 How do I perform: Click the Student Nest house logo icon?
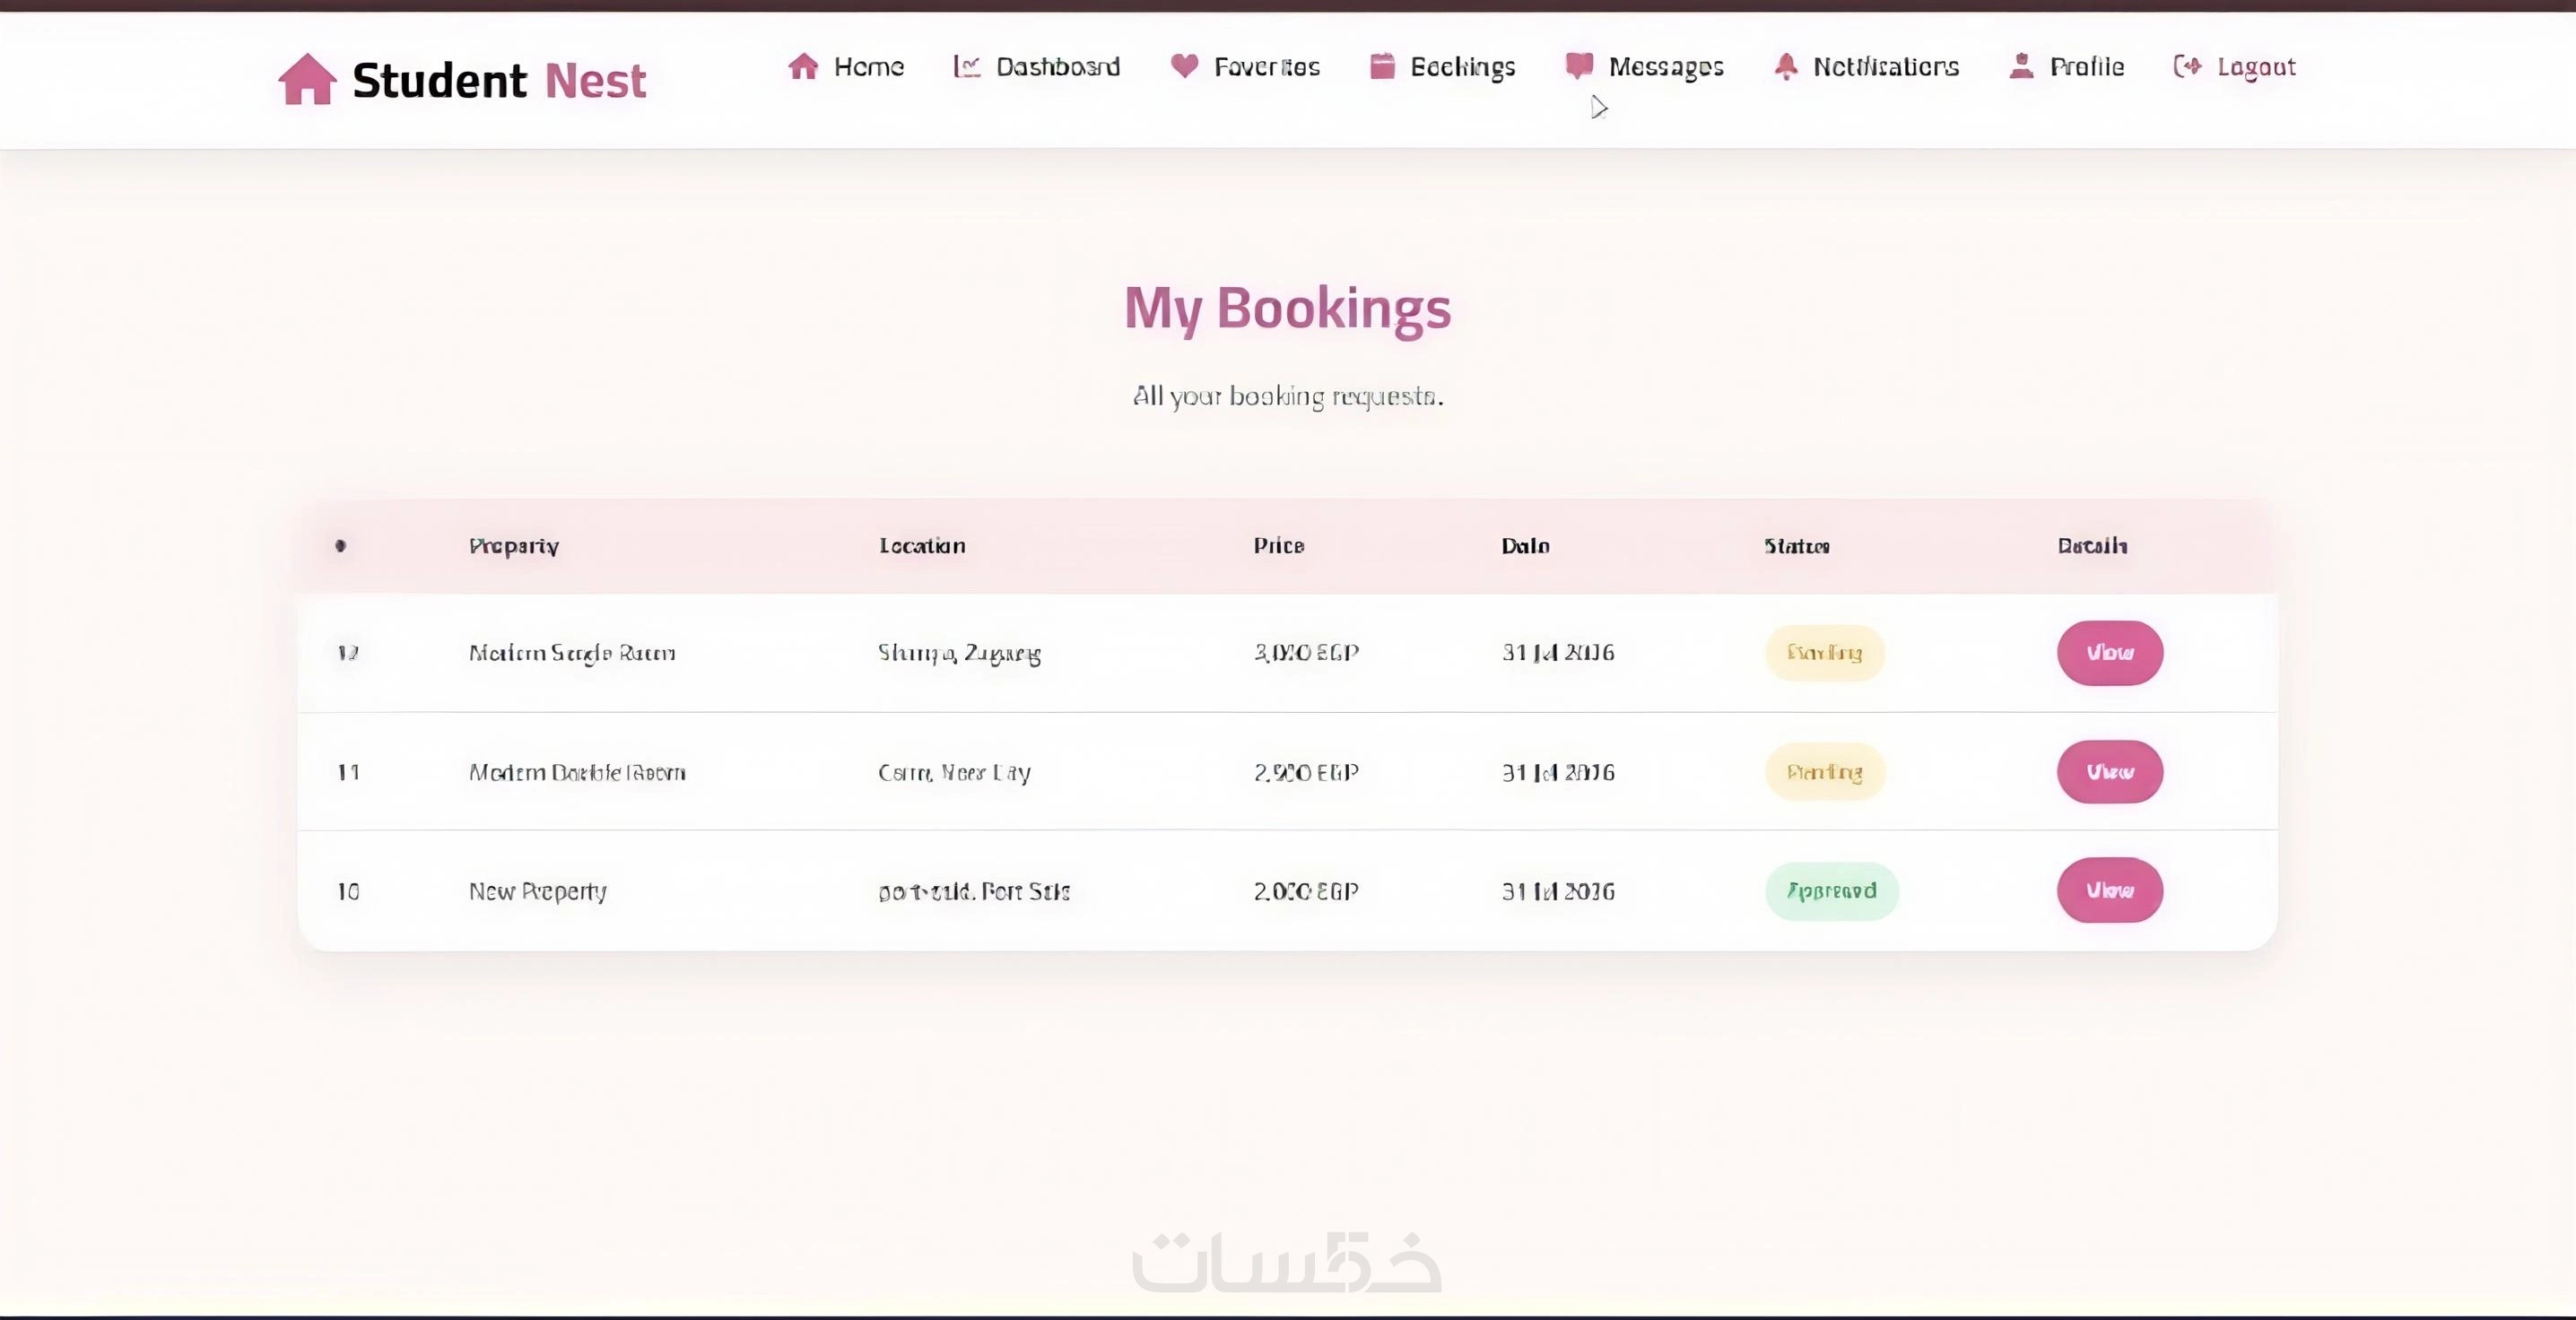pyautogui.click(x=306, y=79)
